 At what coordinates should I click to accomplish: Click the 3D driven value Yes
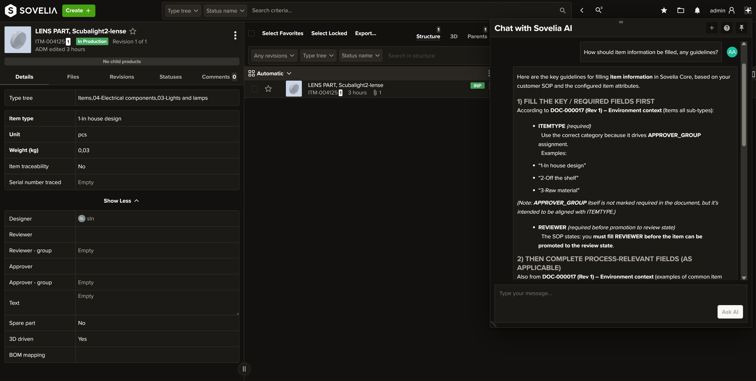pyautogui.click(x=82, y=339)
